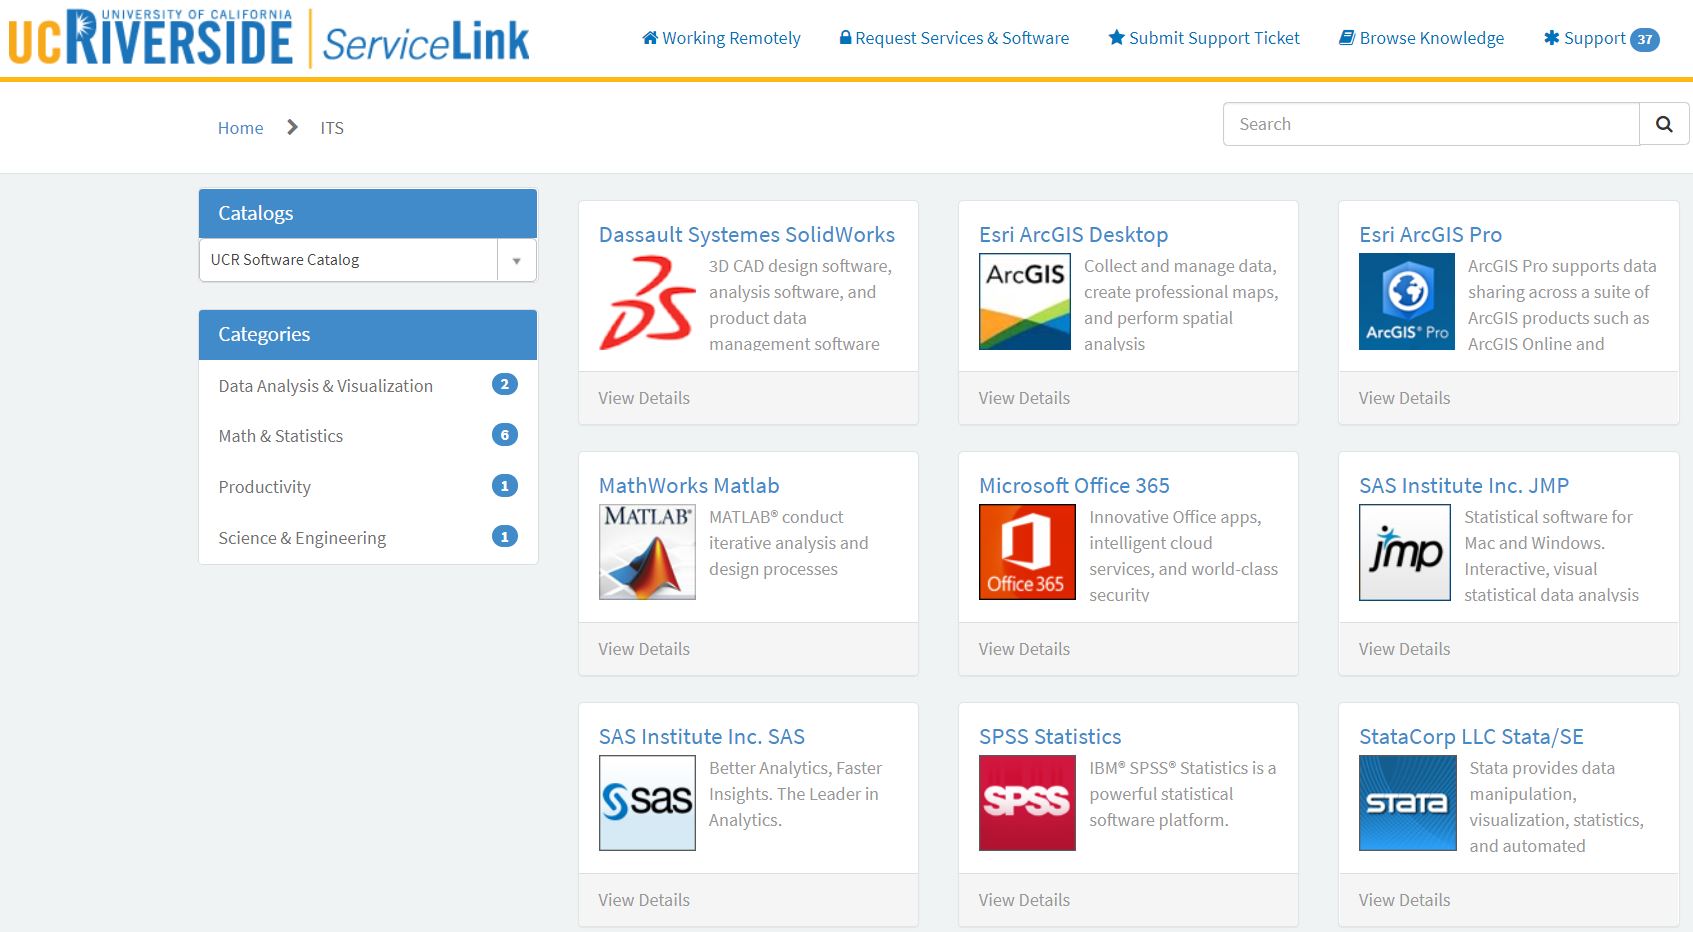The width and height of the screenshot is (1693, 932).
Task: Click the red SPSS logo
Action: pos(1027,803)
